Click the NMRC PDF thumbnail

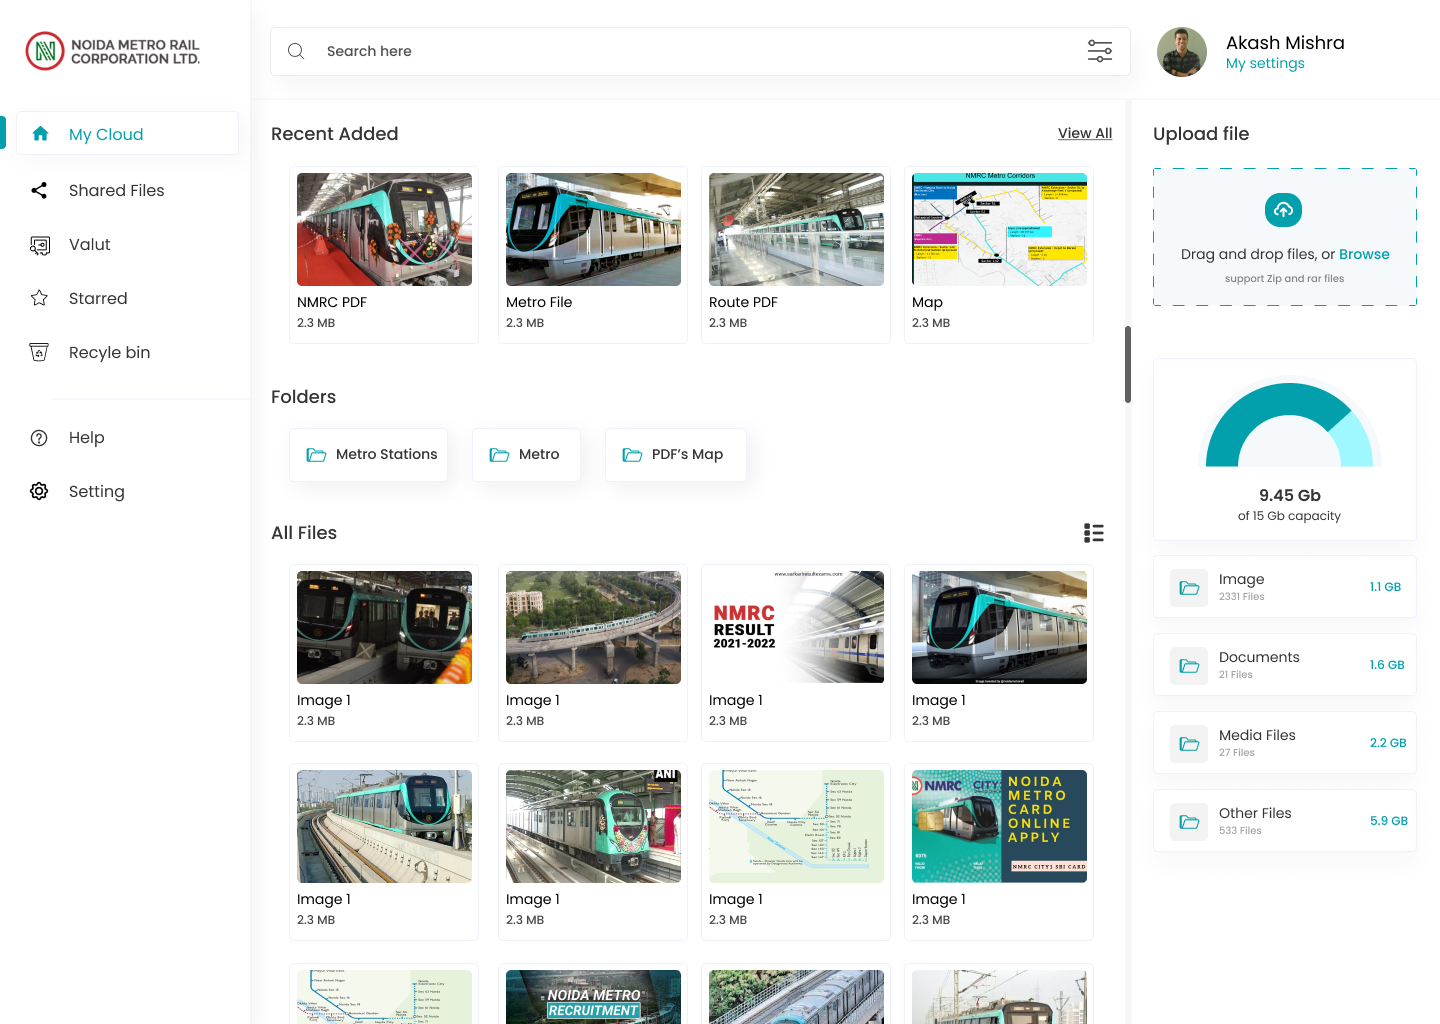click(384, 230)
